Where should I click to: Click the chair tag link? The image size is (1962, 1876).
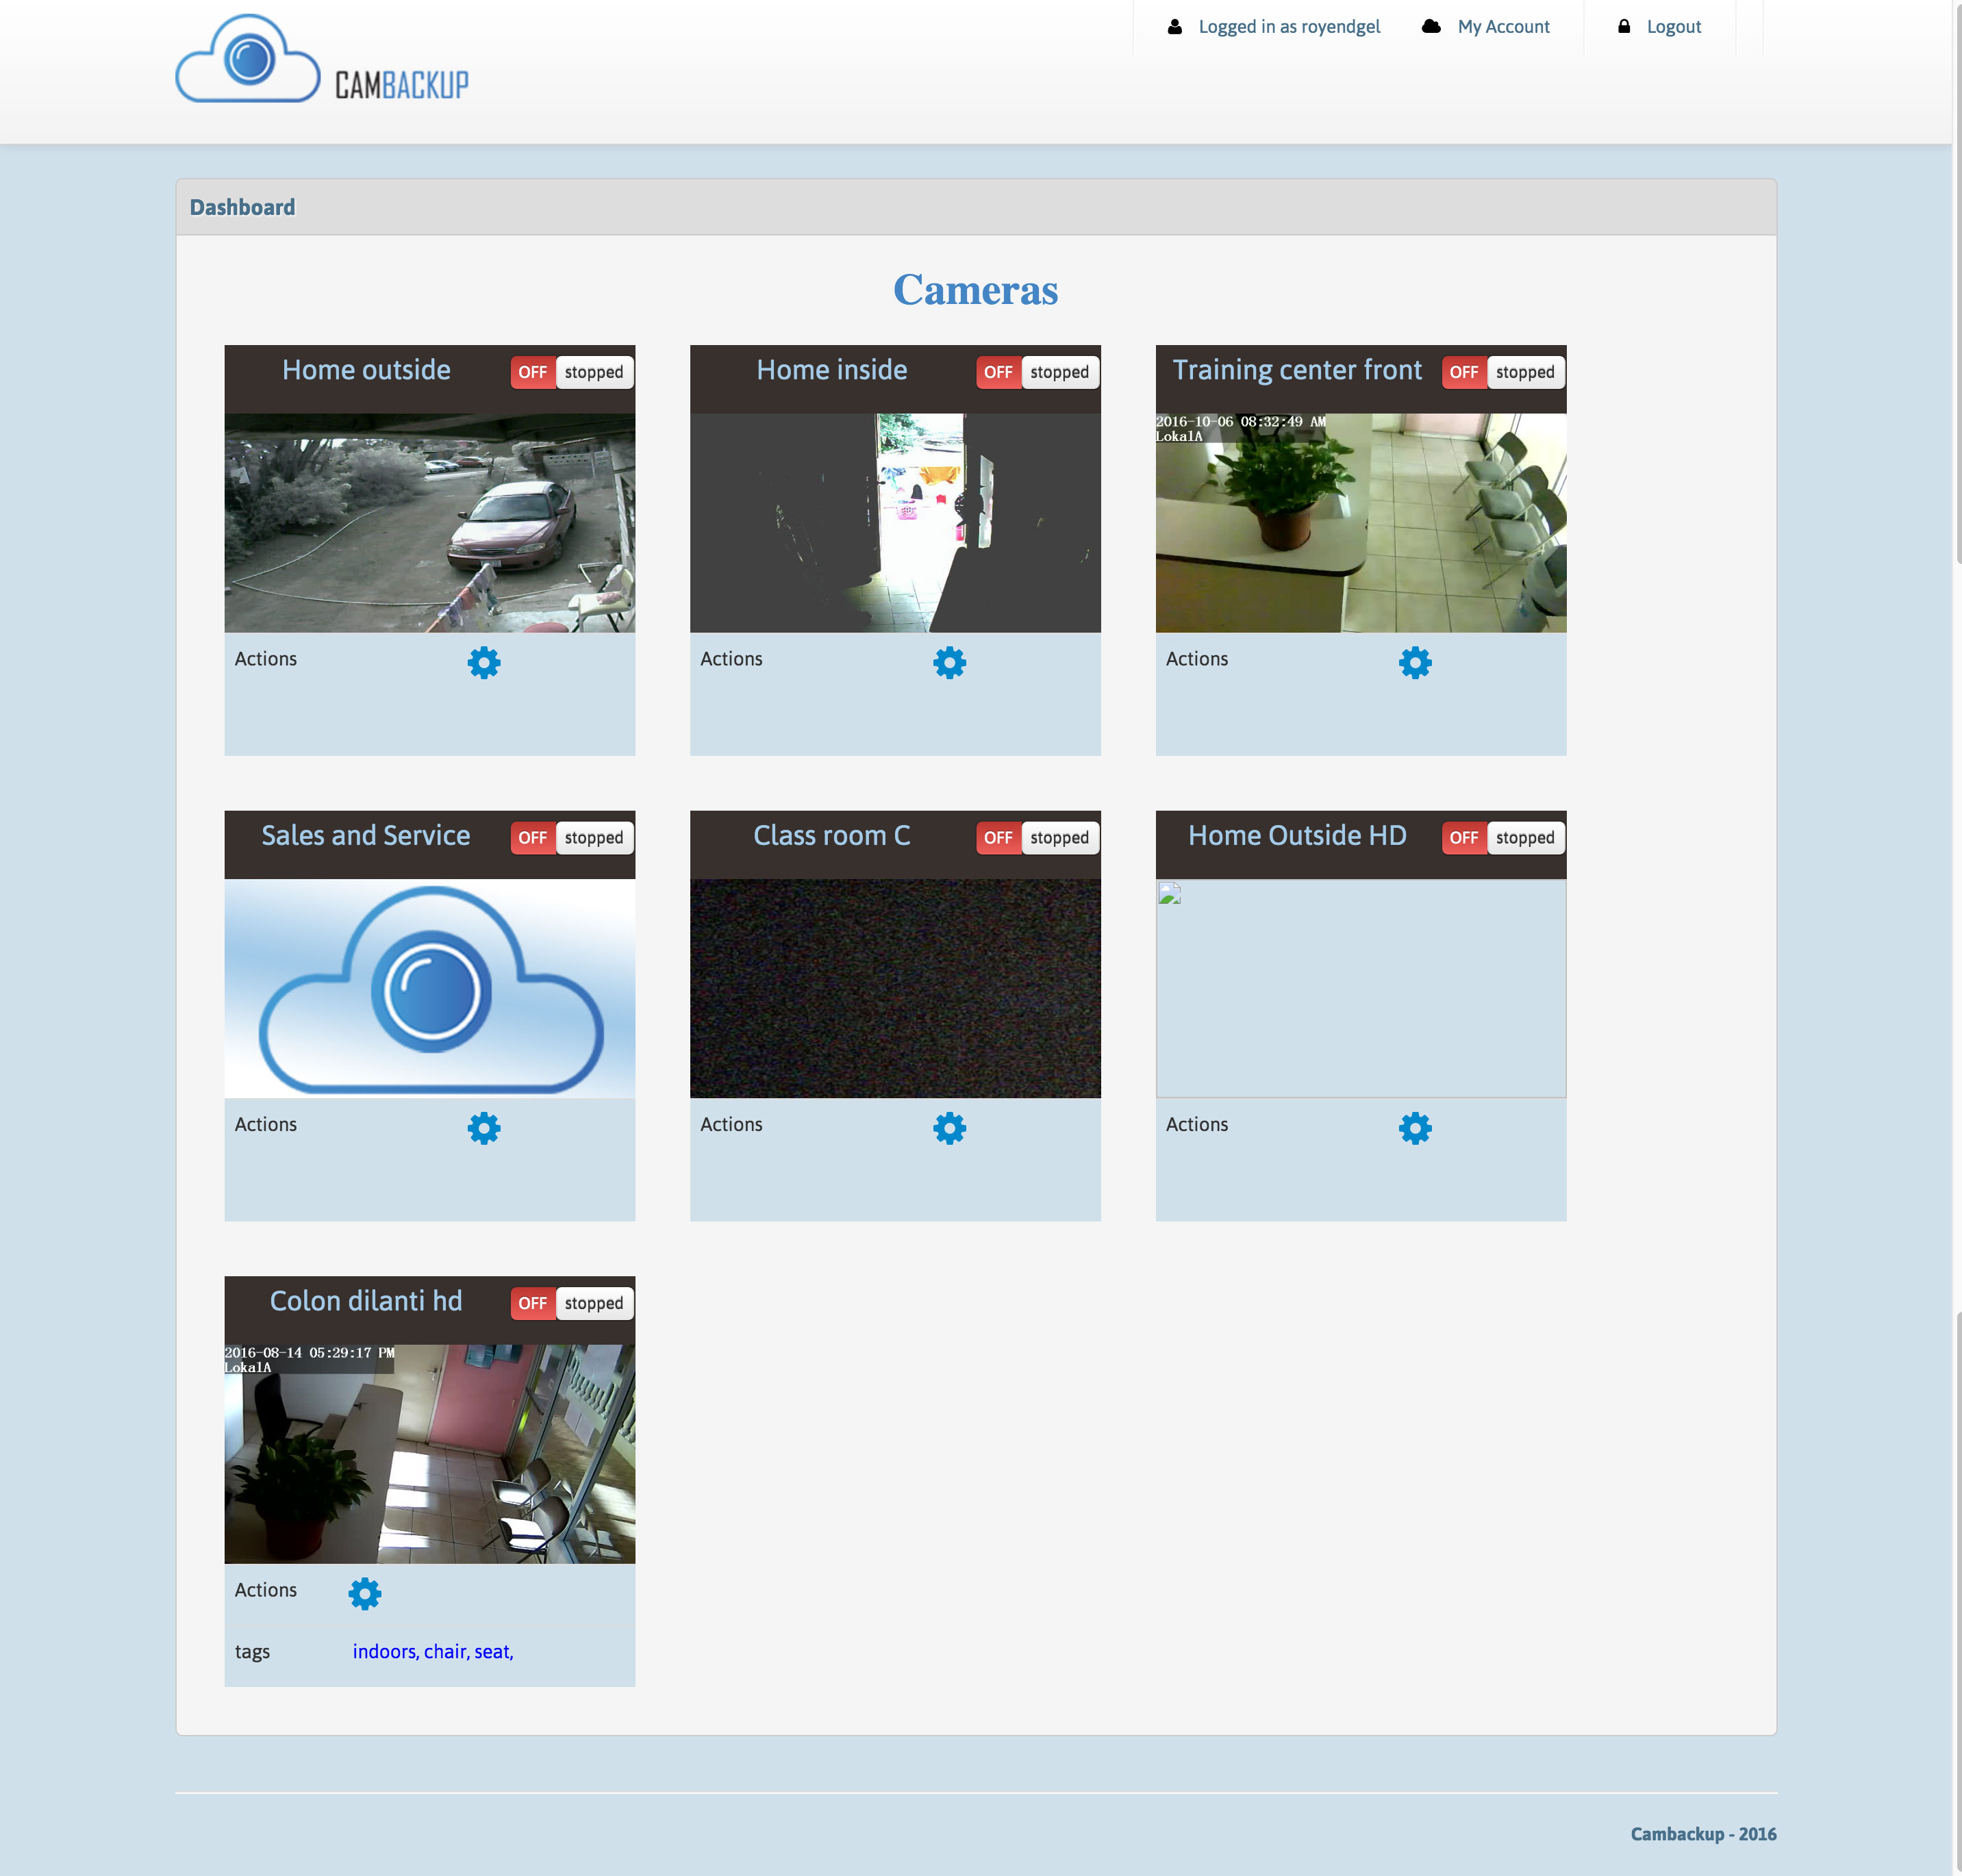(x=445, y=1651)
